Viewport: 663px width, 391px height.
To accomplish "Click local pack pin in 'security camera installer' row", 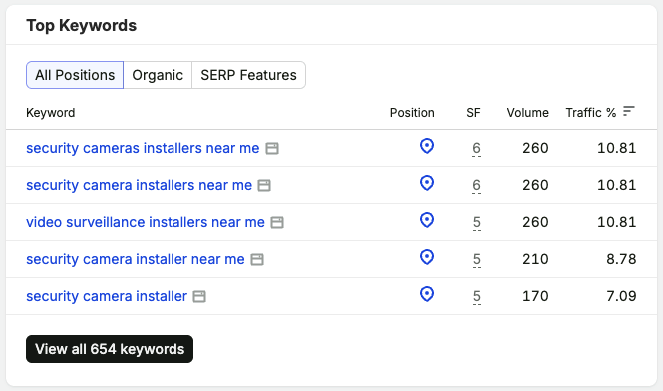I will click(x=427, y=294).
